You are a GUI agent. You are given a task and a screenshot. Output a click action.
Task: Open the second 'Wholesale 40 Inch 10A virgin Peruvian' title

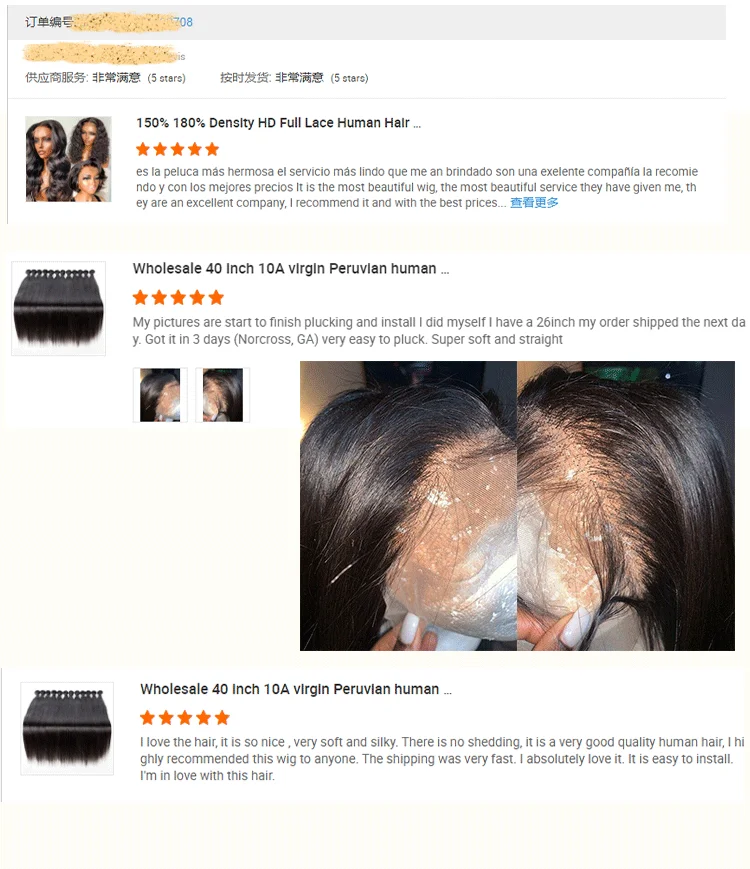coord(296,689)
